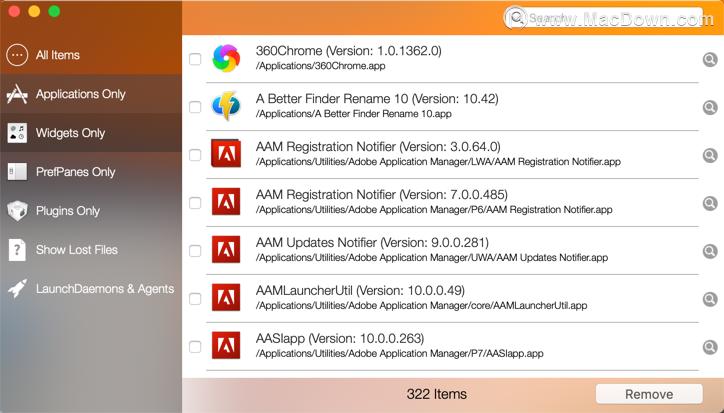Check AAM Registration Notifier 7.0.0.485 checkbox
Screen dimensions: 724x413
195,203
